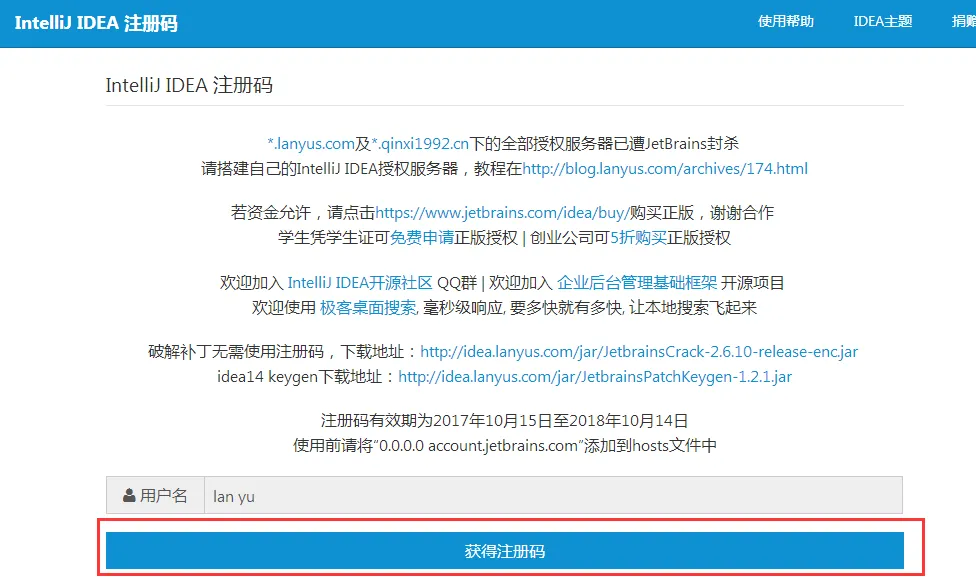Open the 使用帮助 menu item
Screen dimensions: 976x584
pyautogui.click(x=786, y=21)
